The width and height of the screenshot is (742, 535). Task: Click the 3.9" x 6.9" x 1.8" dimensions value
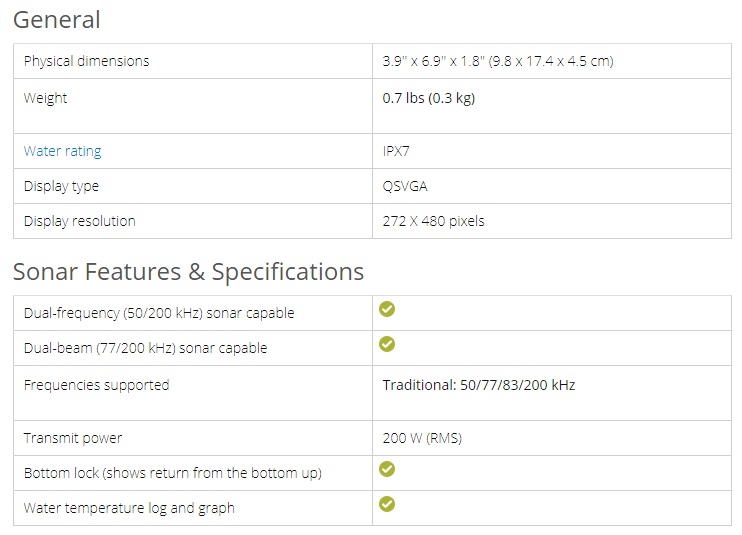(497, 61)
